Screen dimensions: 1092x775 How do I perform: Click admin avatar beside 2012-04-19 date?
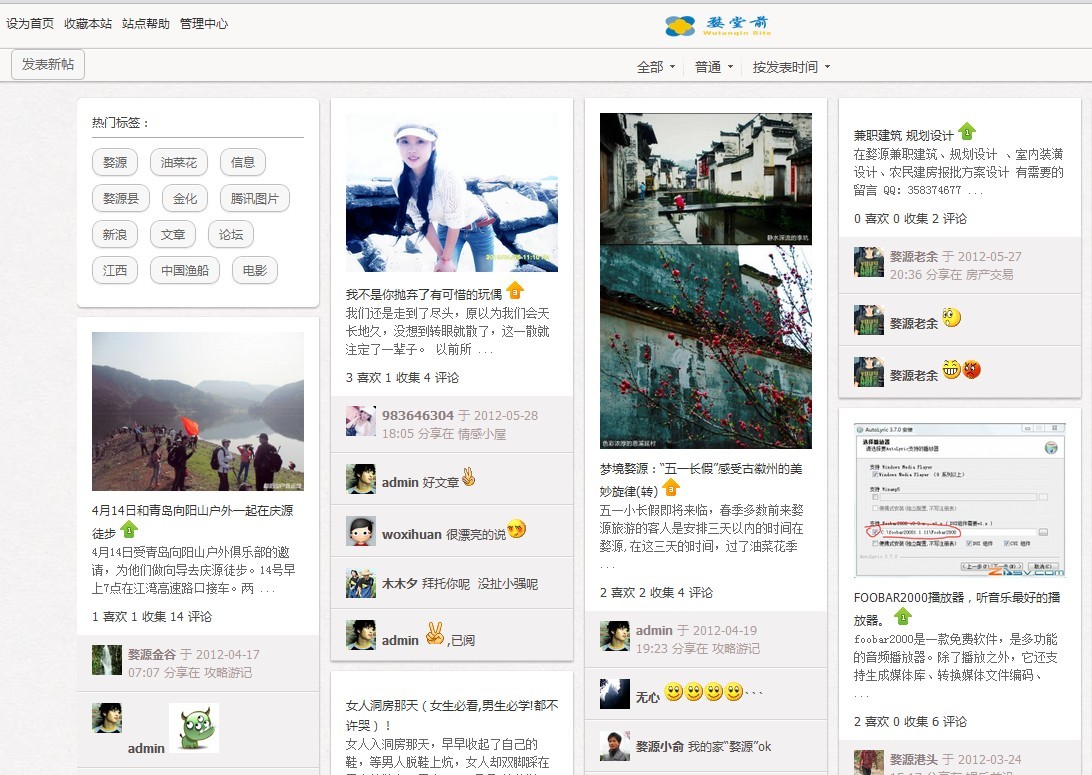click(x=615, y=636)
